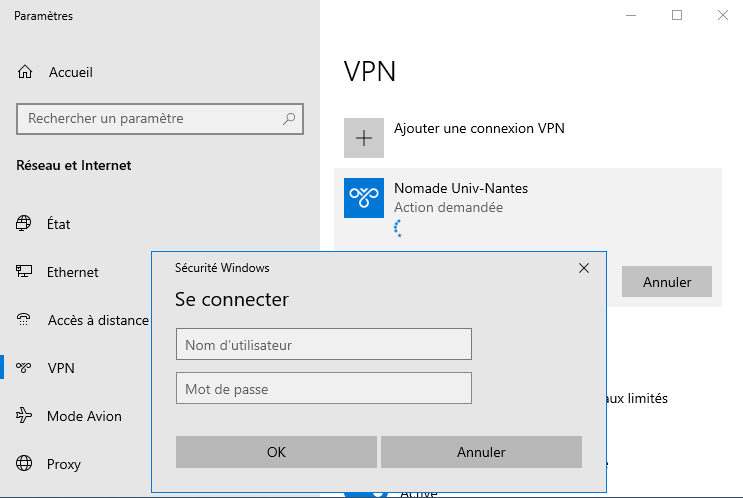Open the Ethernet settings page
Viewport: 743px width, 498px height.
click(x=72, y=272)
